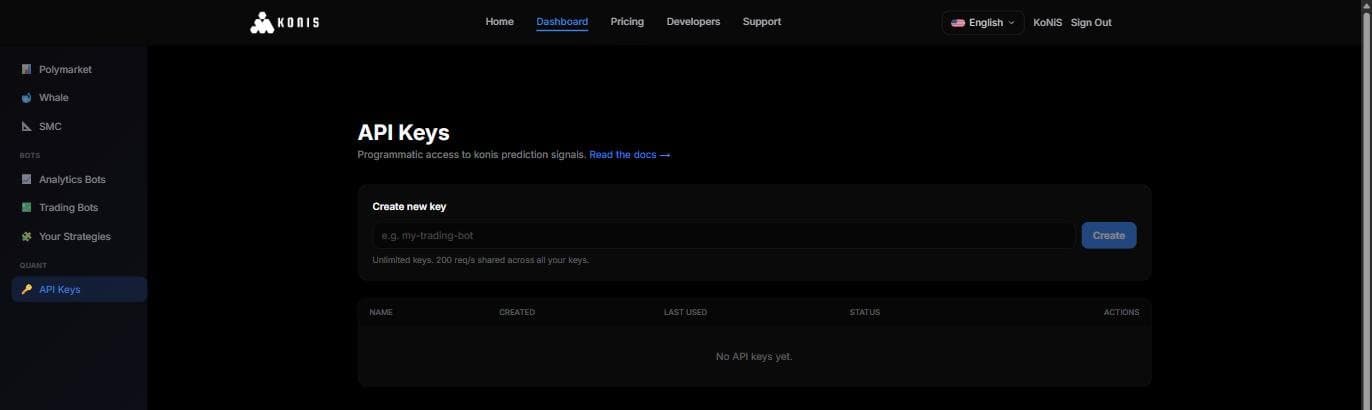Viewport: 1372px width, 410px height.
Task: Click the LAST USED column header
Action: click(685, 312)
